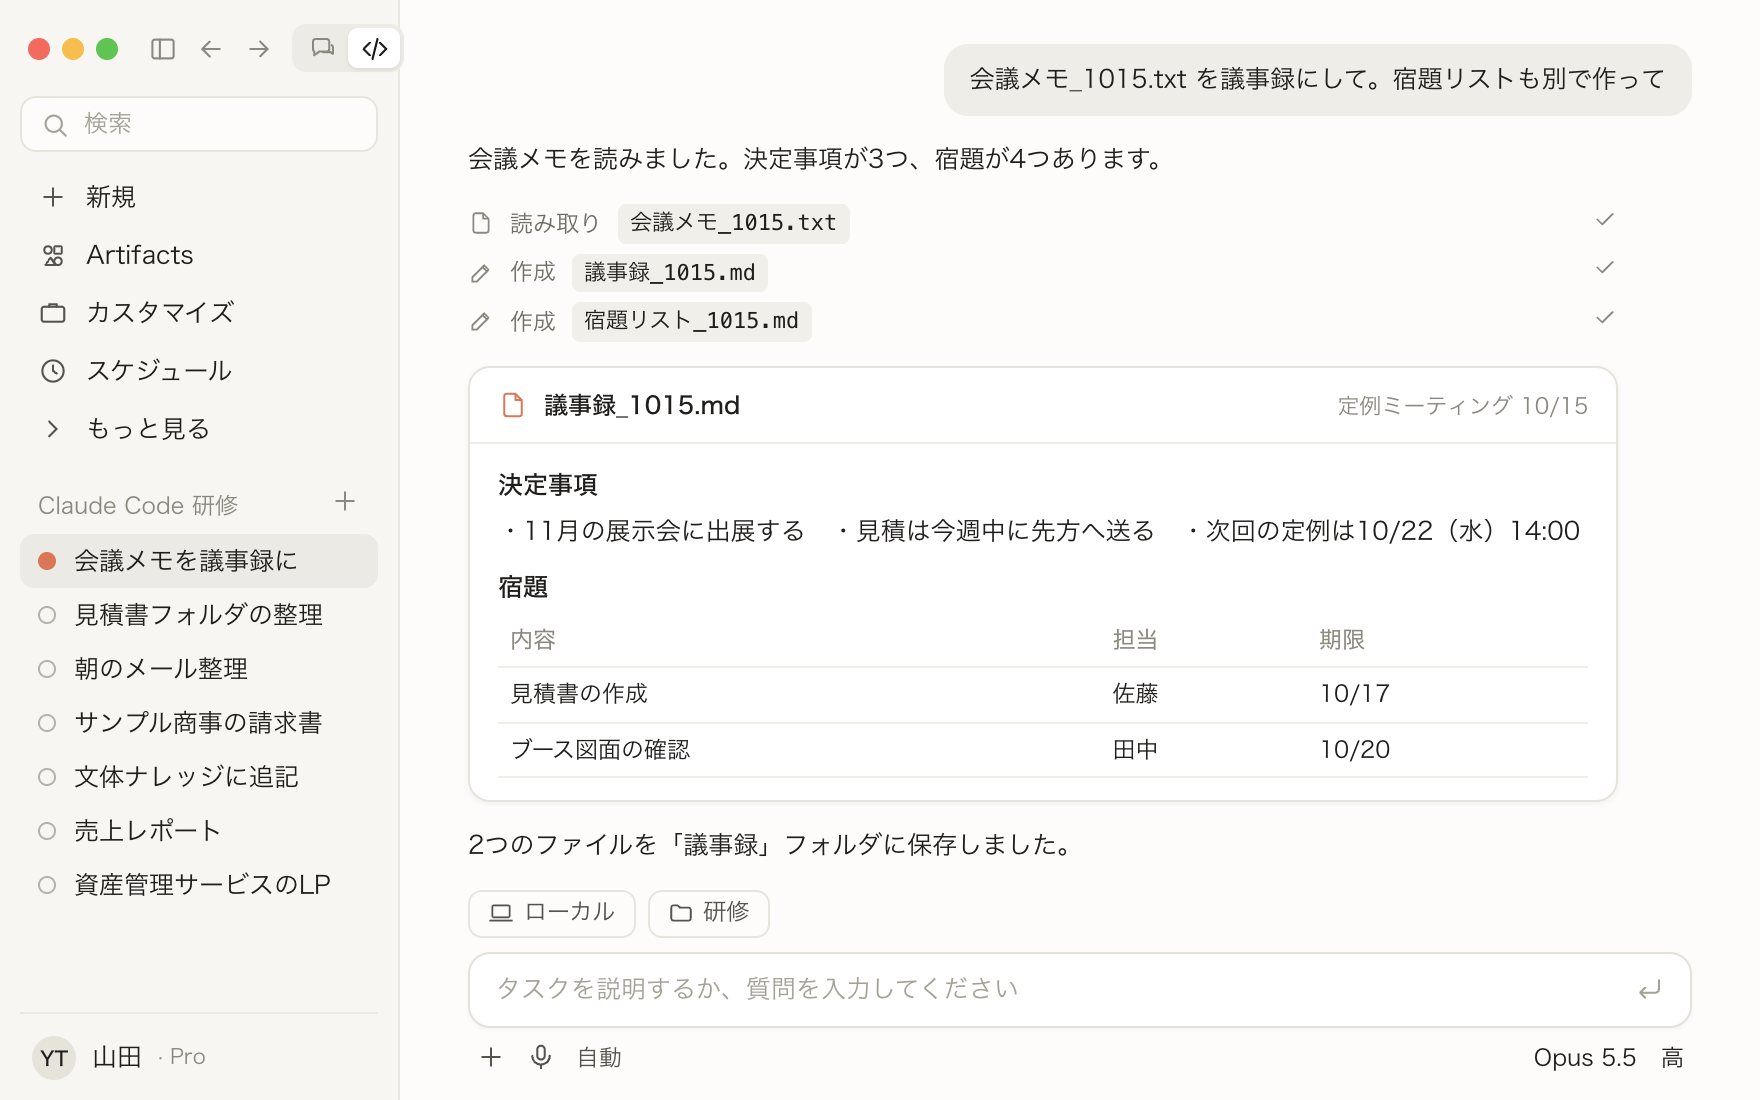The width and height of the screenshot is (1760, 1100).
Task: Start a new session with 新規
Action: 199,197
